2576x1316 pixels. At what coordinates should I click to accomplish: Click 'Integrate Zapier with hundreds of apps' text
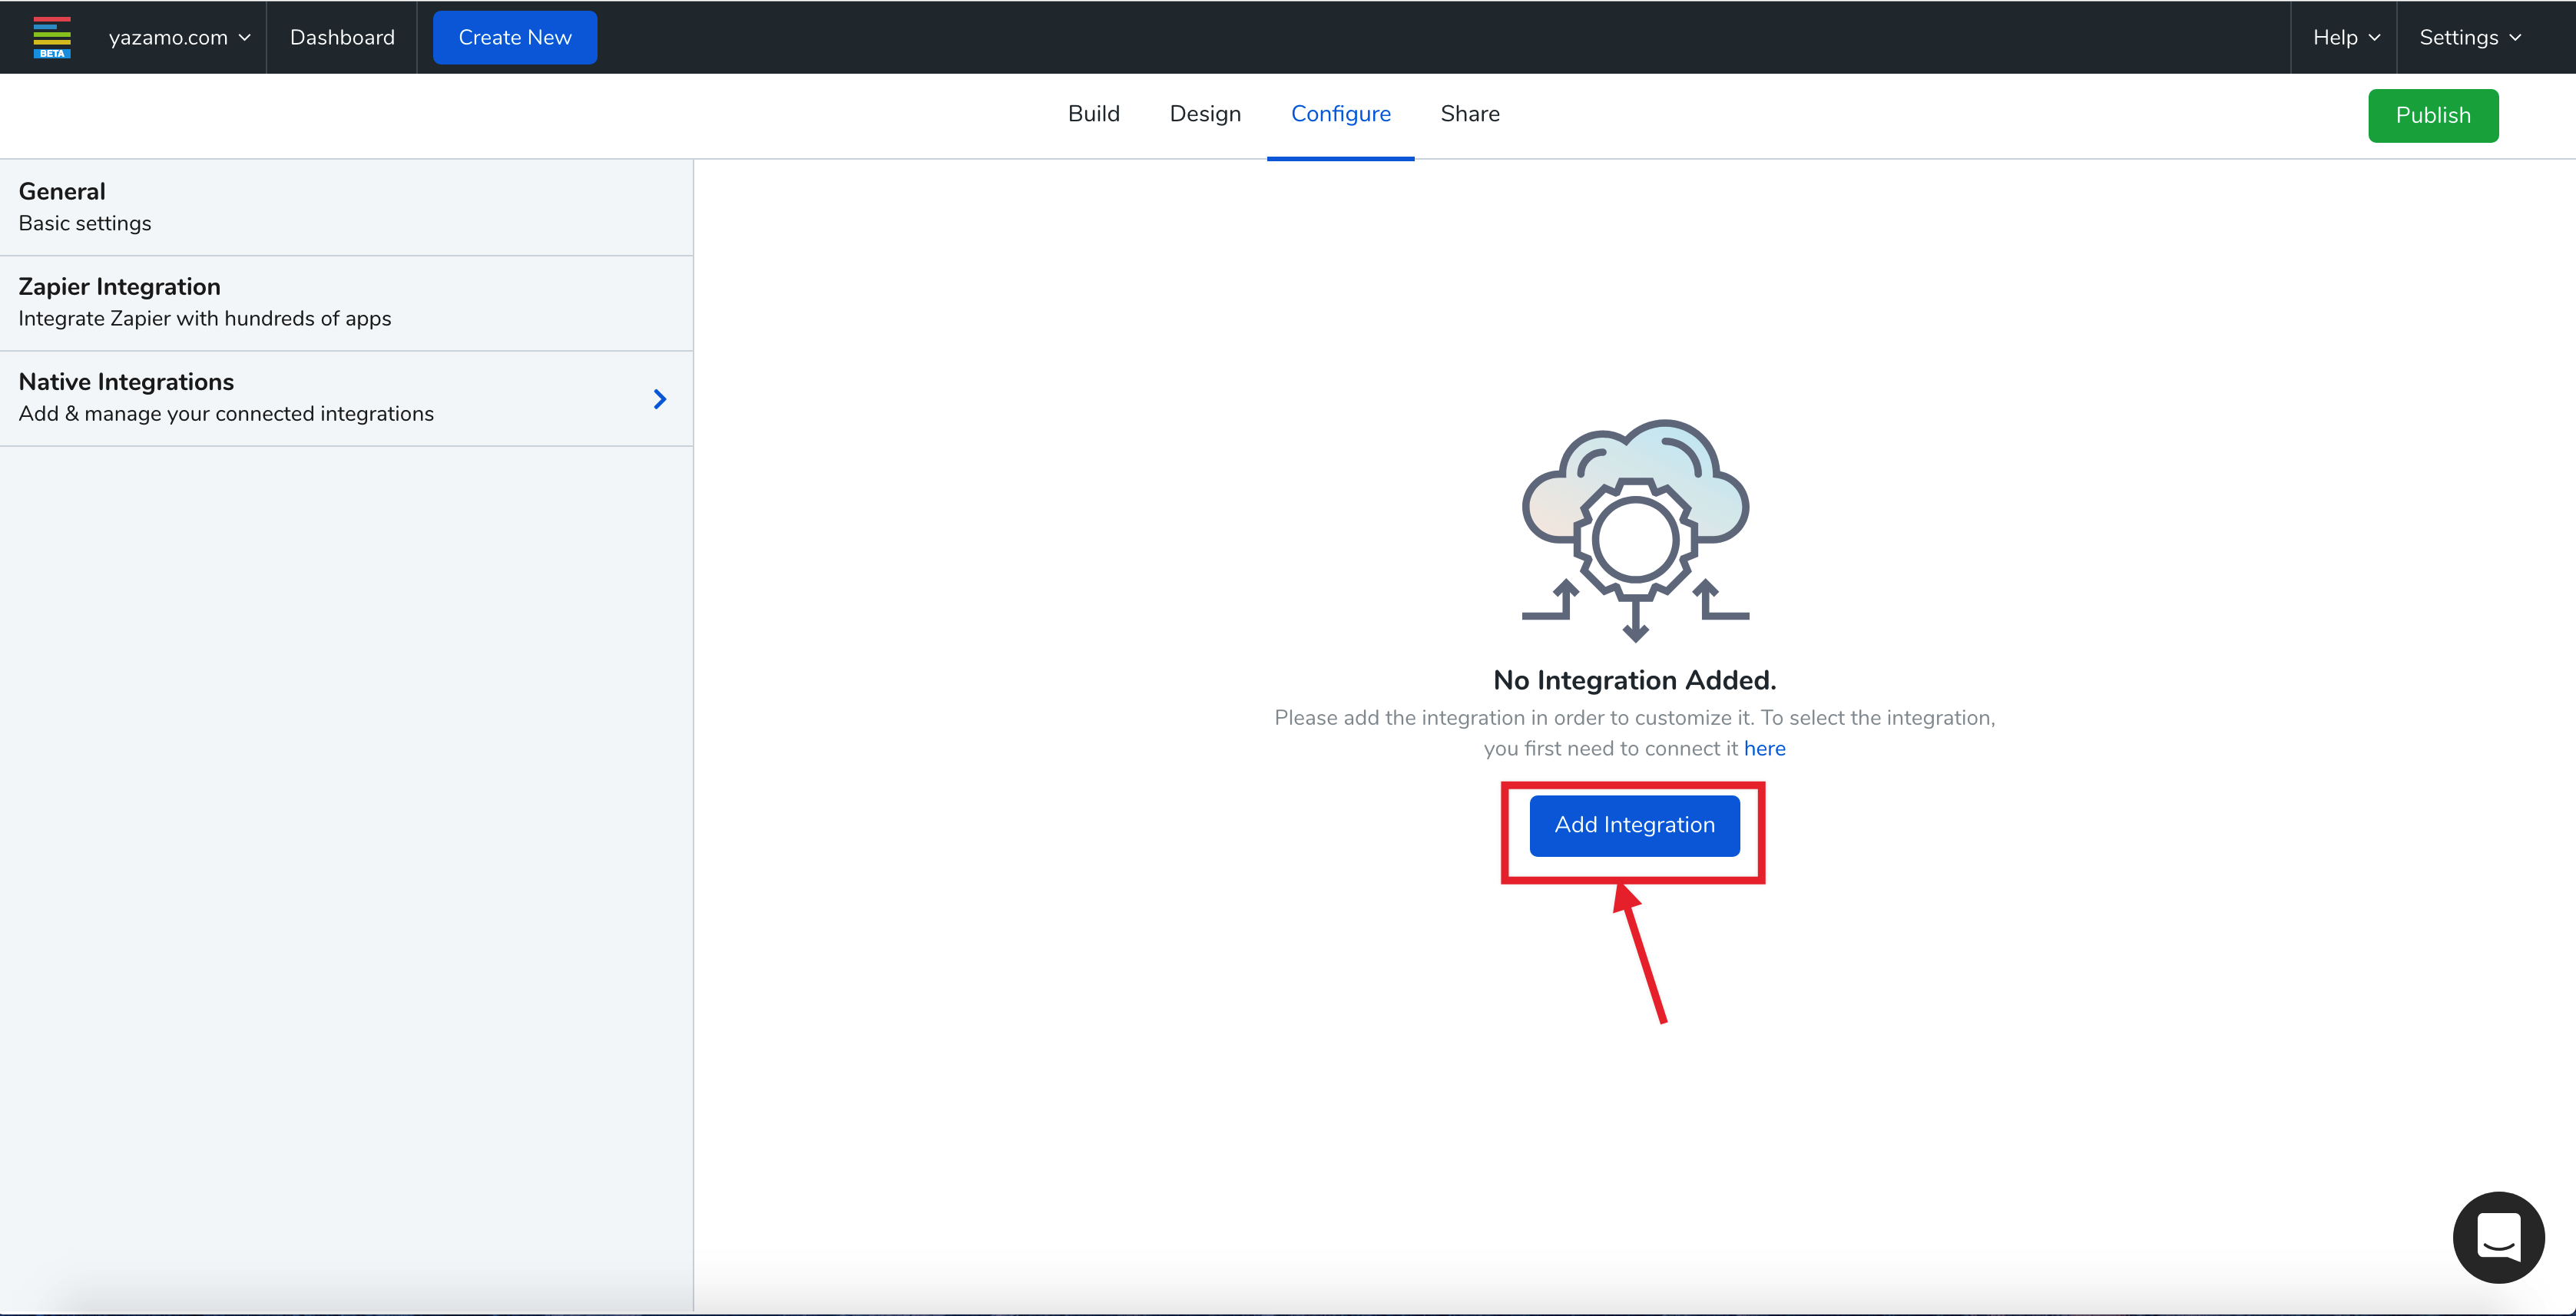tap(205, 319)
